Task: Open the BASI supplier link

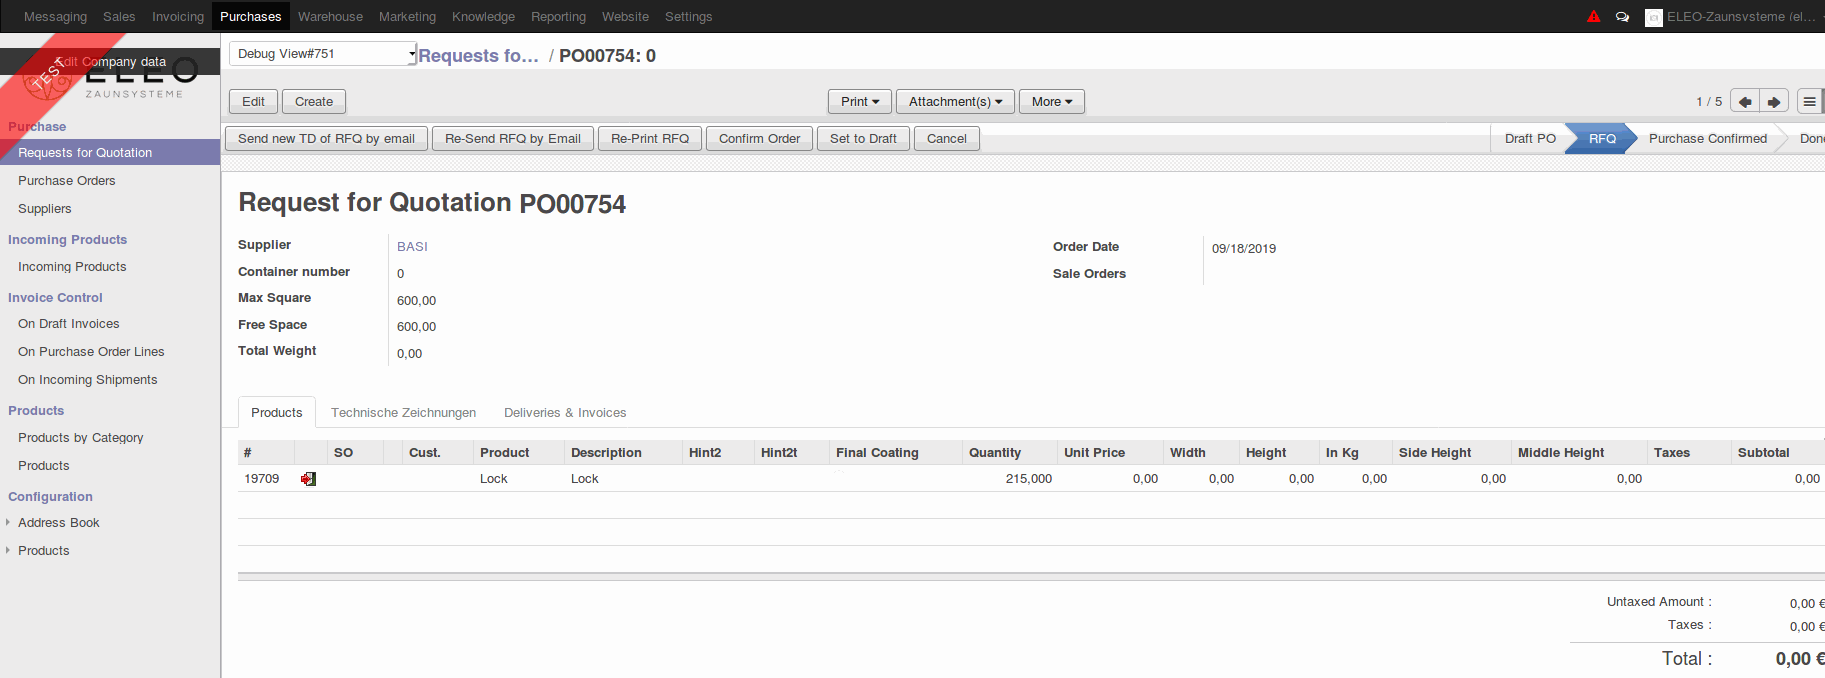Action: tap(412, 247)
